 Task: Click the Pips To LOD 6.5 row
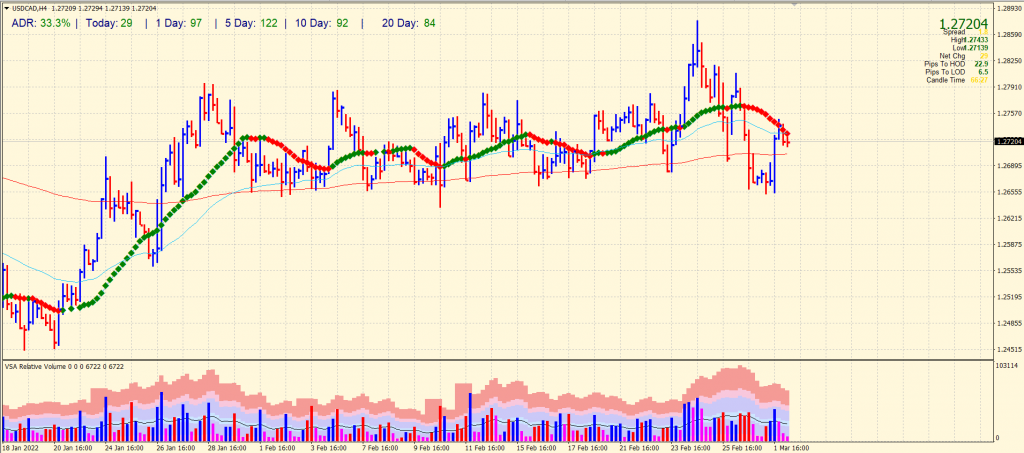coord(956,72)
